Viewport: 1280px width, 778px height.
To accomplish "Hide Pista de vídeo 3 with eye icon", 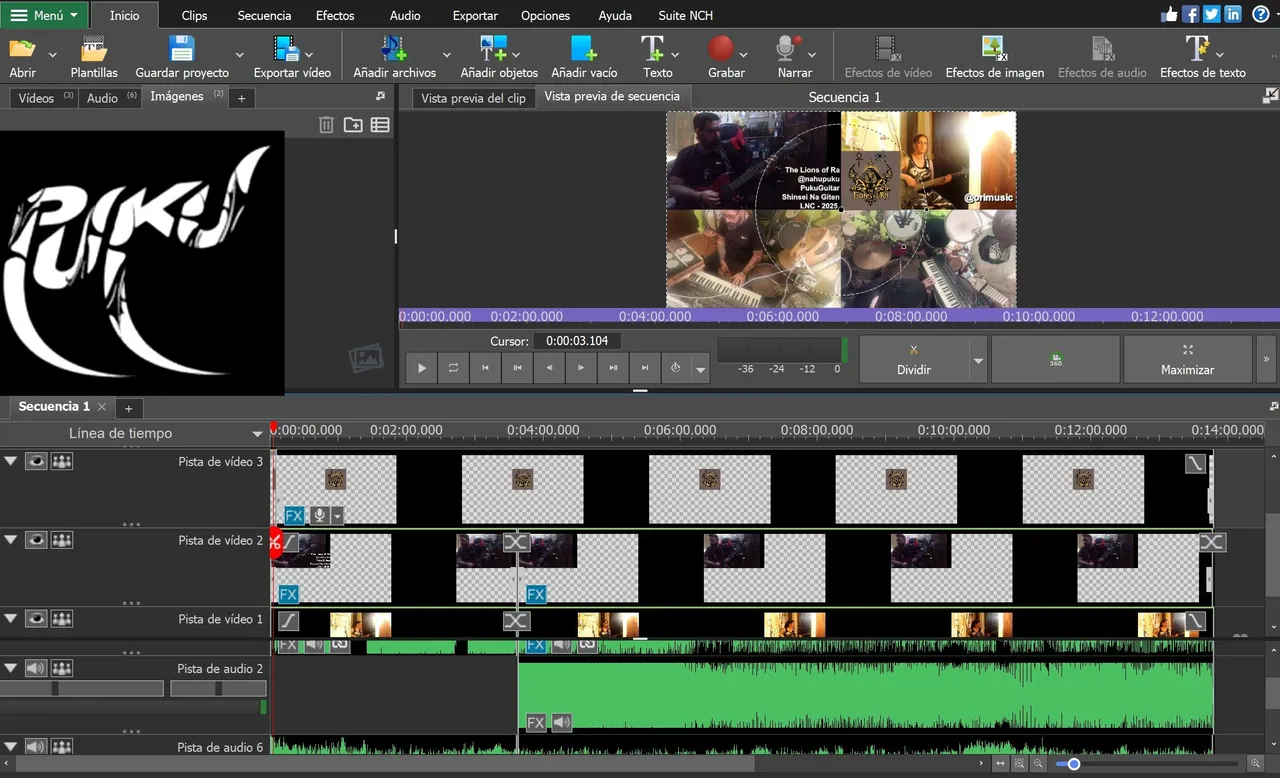I will point(36,461).
